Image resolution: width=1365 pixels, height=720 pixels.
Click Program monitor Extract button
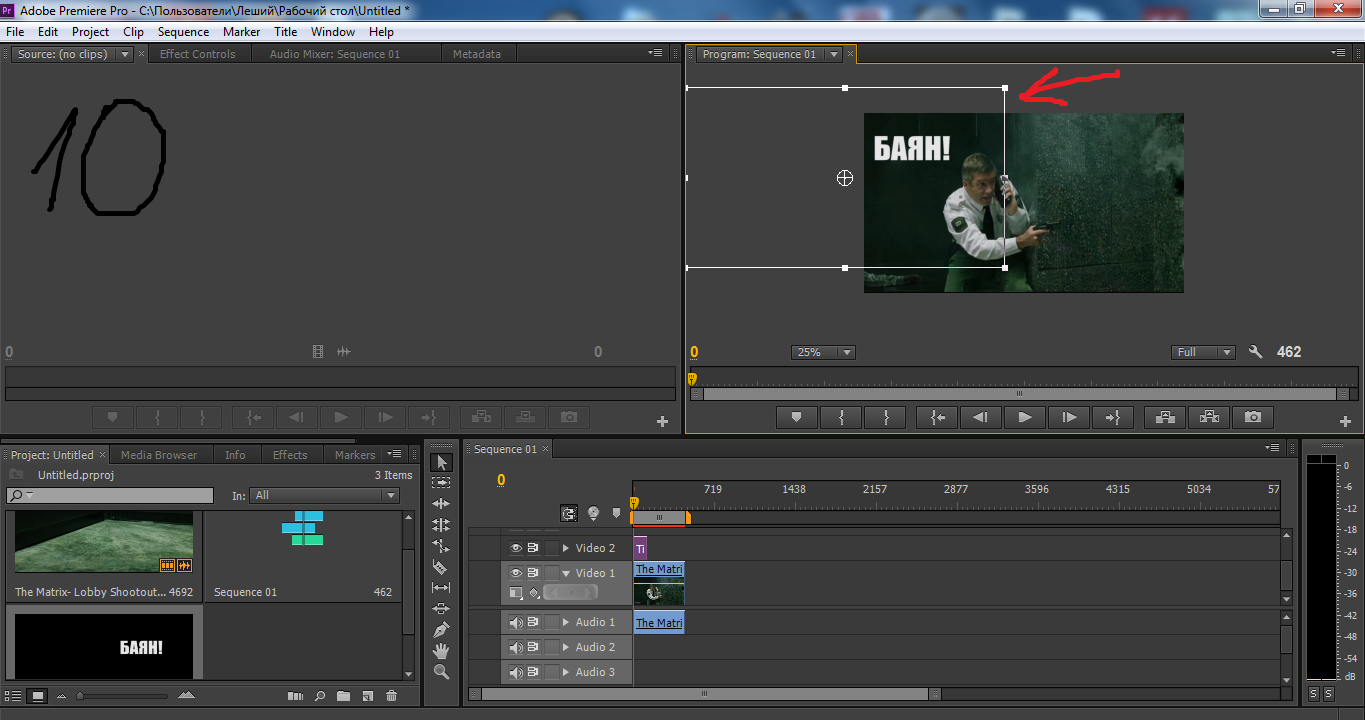point(1209,417)
